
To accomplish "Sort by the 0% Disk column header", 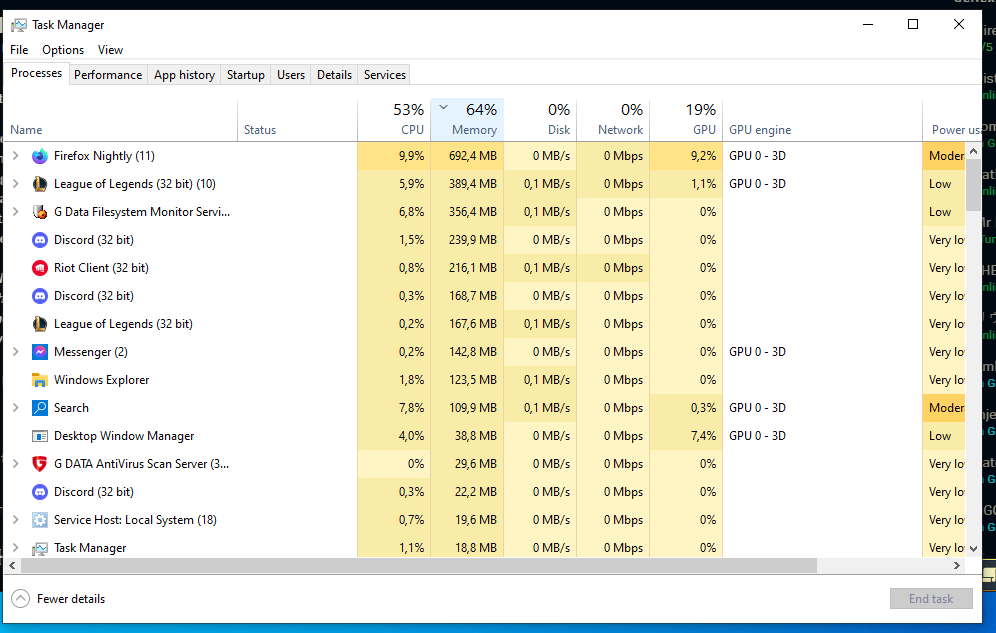I will pyautogui.click(x=541, y=121).
